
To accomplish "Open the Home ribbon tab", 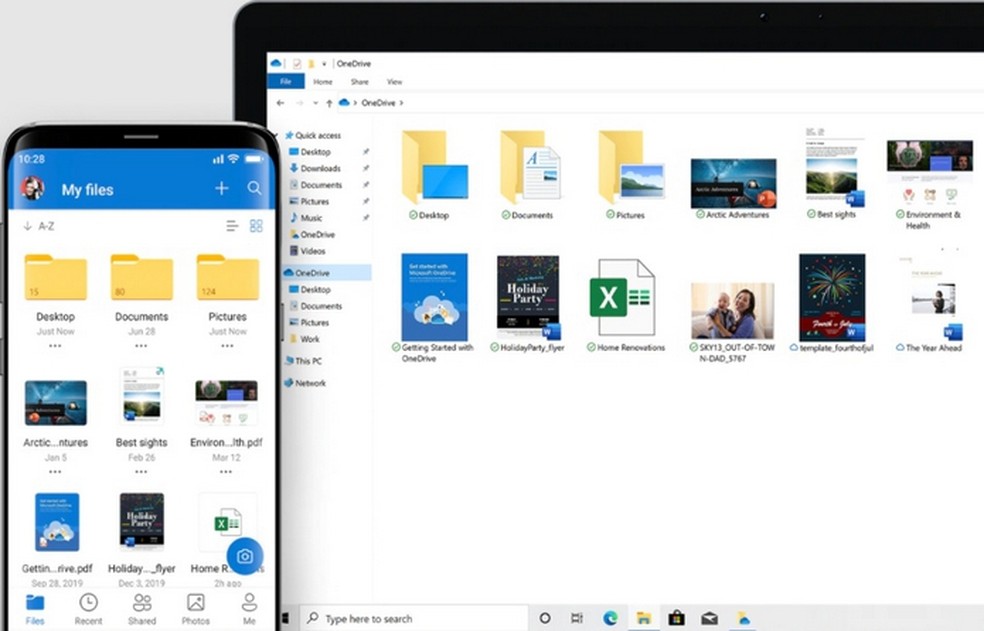I will (x=322, y=81).
